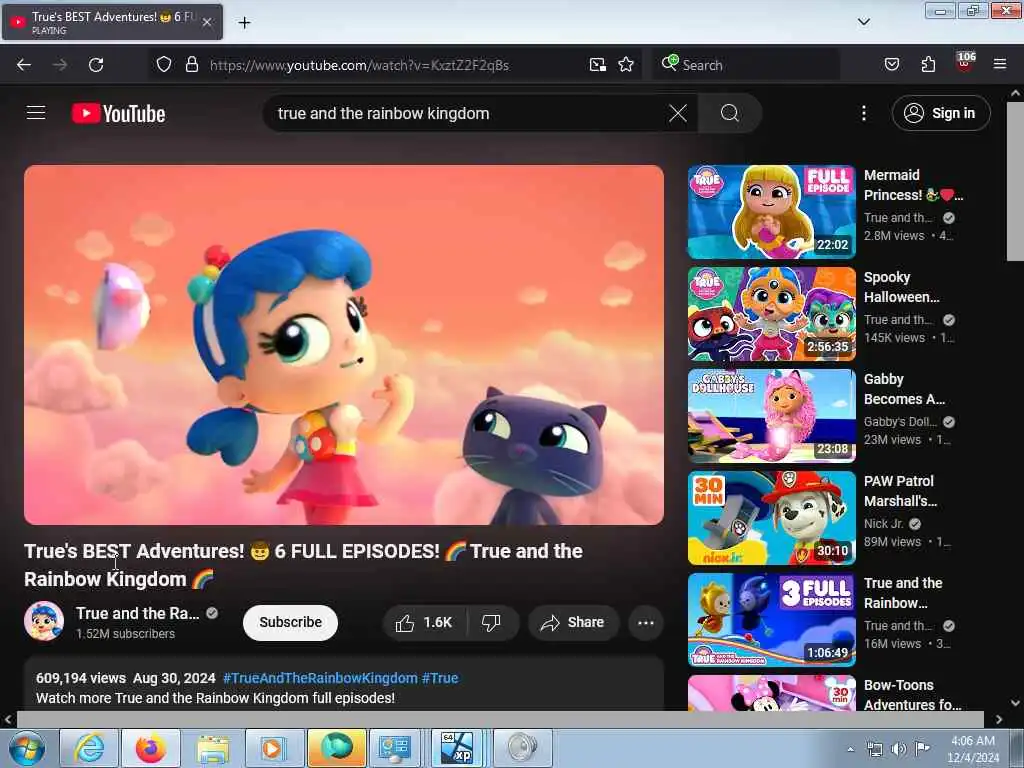Click the Share button
The image size is (1024, 768).
coord(573,622)
